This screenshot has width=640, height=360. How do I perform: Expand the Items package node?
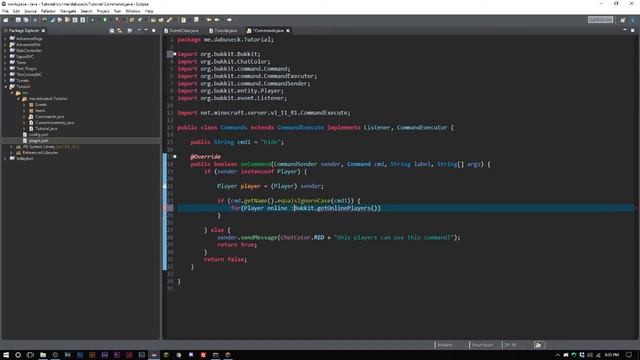pos(24,111)
